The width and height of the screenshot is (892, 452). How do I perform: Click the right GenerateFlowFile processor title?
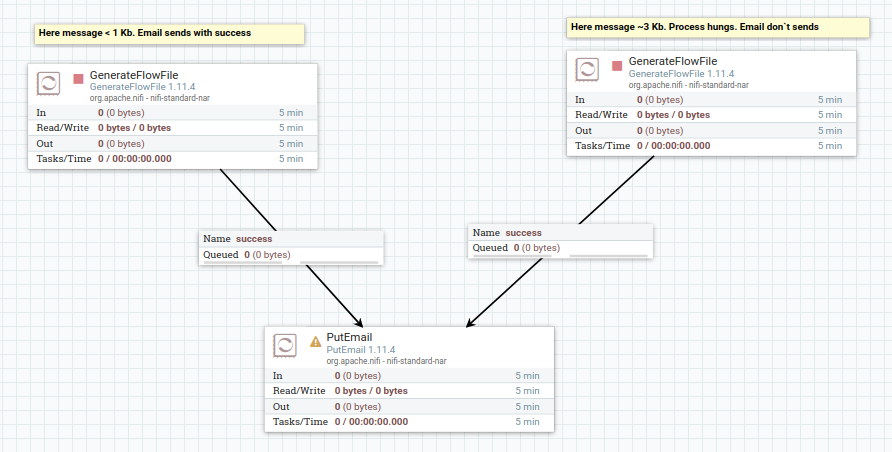pyautogui.click(x=672, y=61)
